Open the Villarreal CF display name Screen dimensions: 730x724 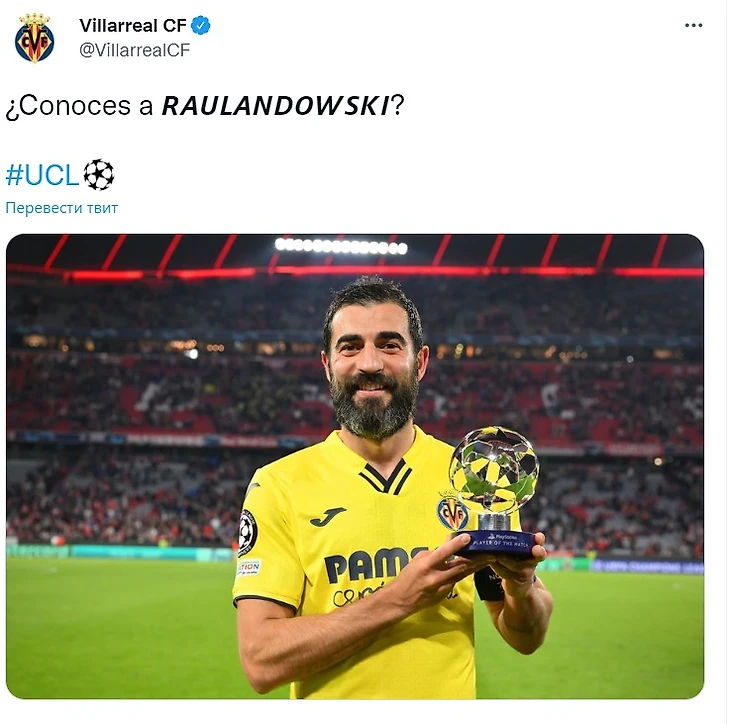point(133,26)
